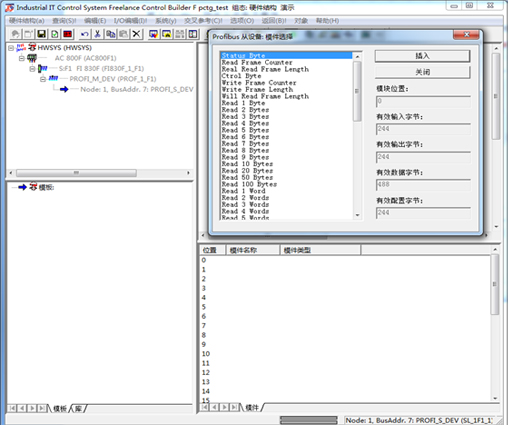
Task: Click the second greyed-out document toolbar icon
Action: (x=28, y=34)
